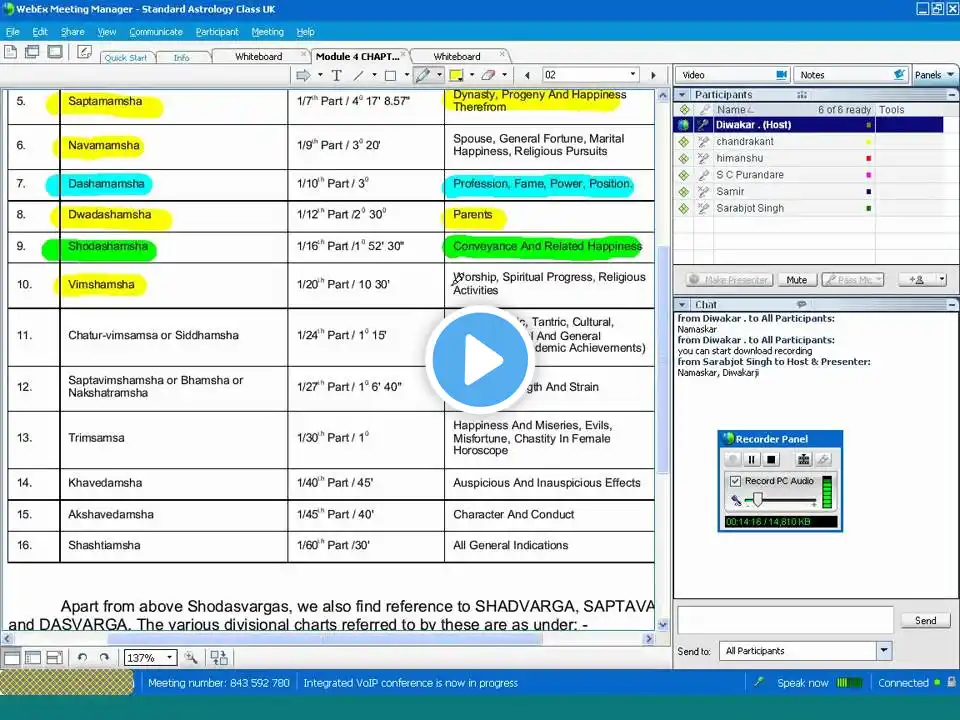
Task: Toggle Record PC Audio checkbox
Action: [735, 481]
